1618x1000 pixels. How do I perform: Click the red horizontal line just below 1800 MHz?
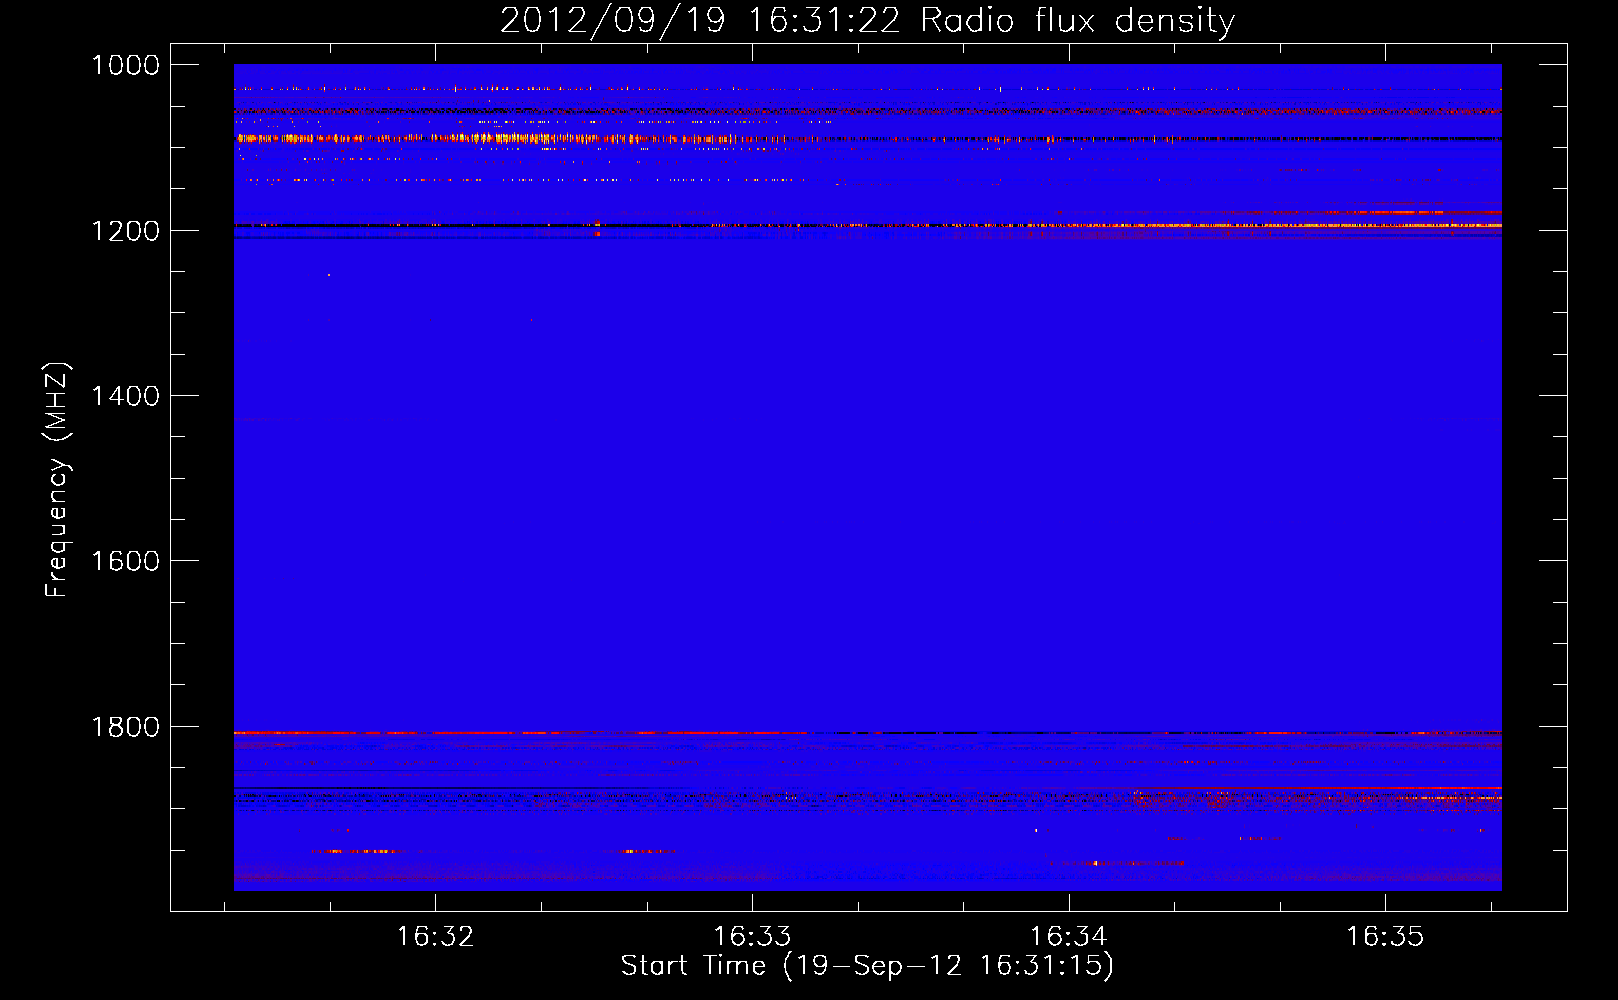tap(500, 733)
